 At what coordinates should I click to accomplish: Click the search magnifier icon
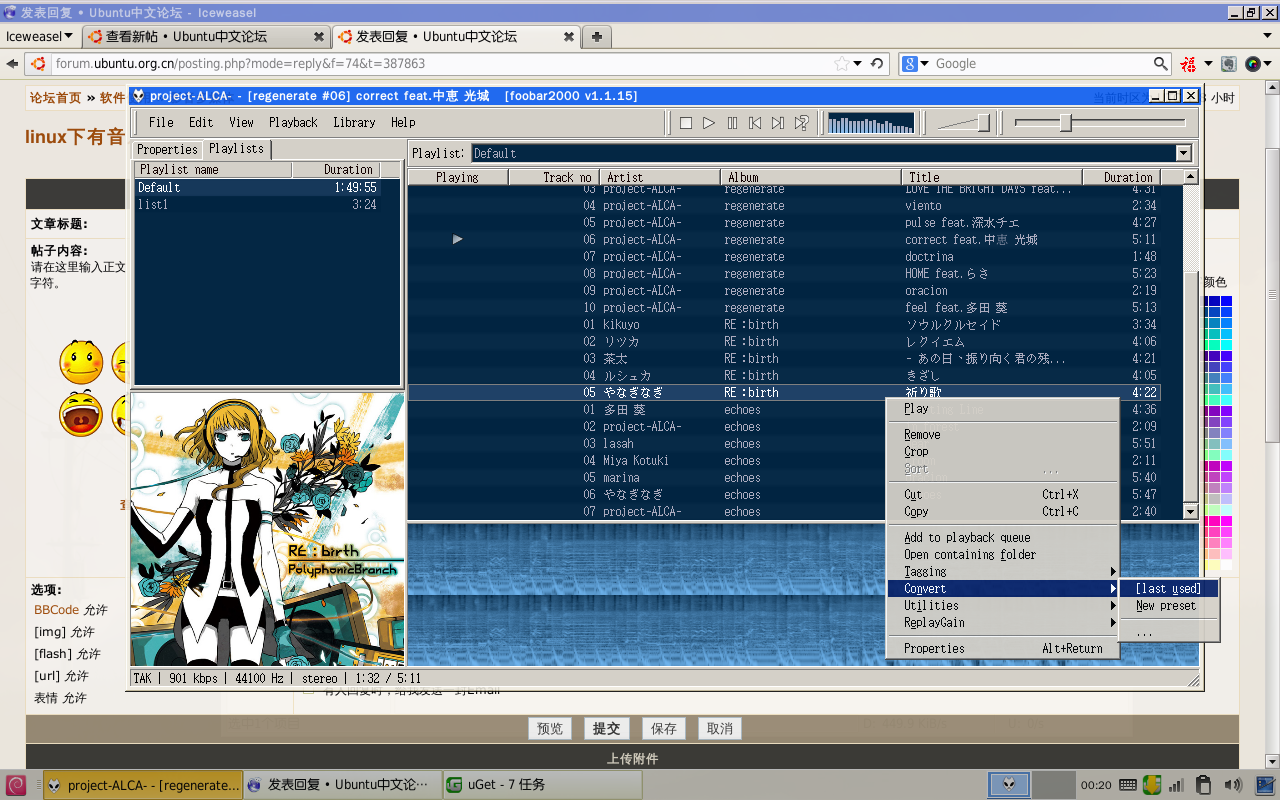tap(1160, 63)
